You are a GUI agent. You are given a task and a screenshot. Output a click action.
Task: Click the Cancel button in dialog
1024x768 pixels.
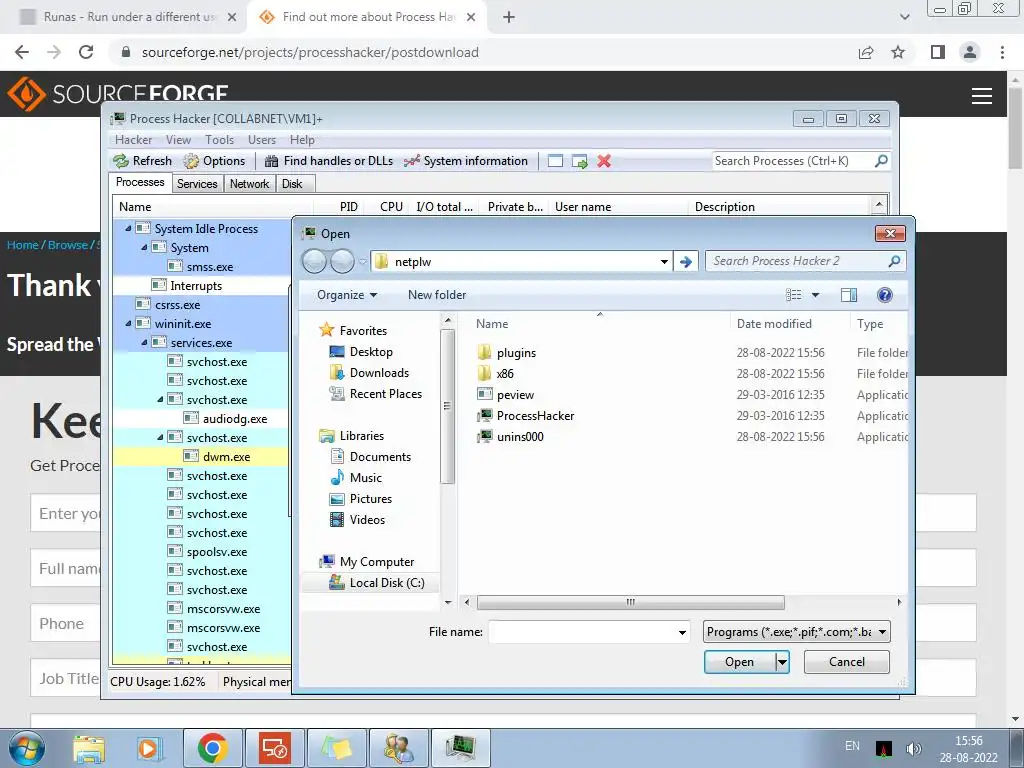846,662
